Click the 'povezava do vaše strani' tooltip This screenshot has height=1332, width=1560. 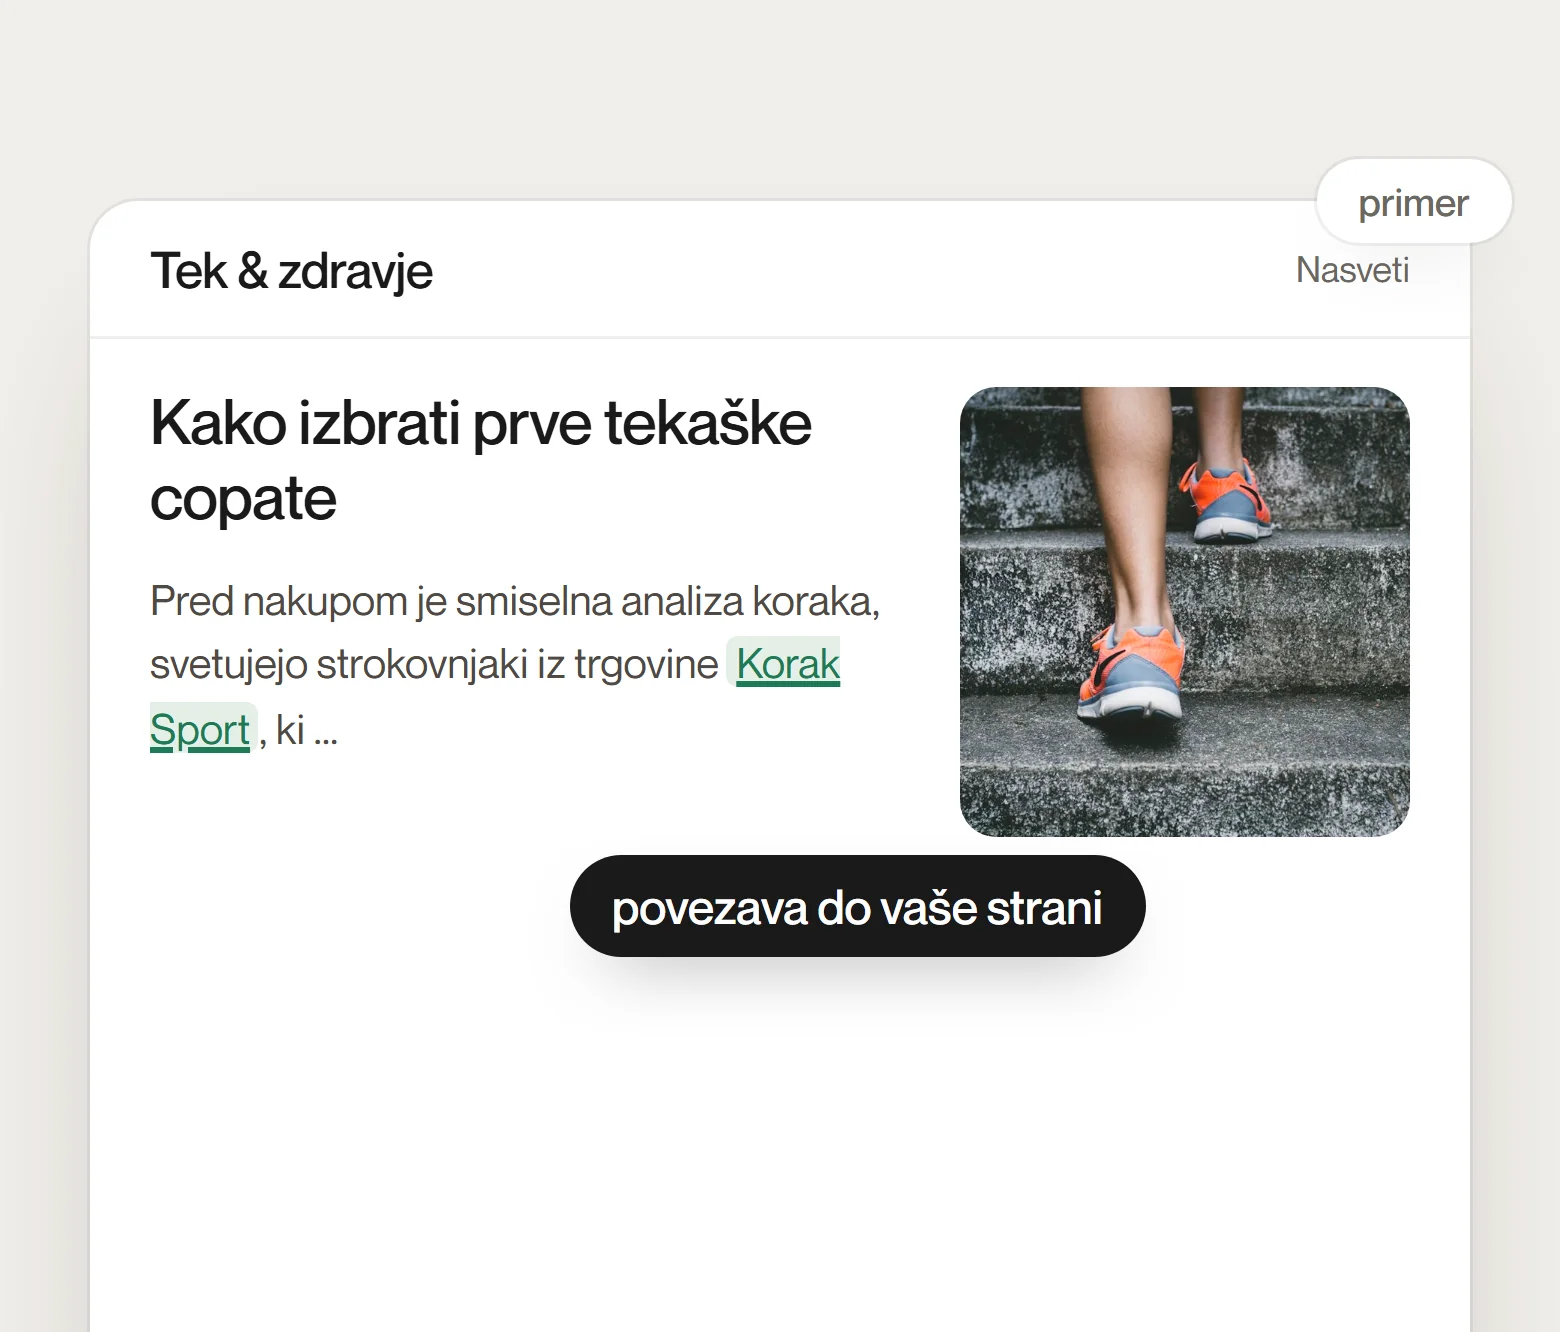tap(857, 906)
